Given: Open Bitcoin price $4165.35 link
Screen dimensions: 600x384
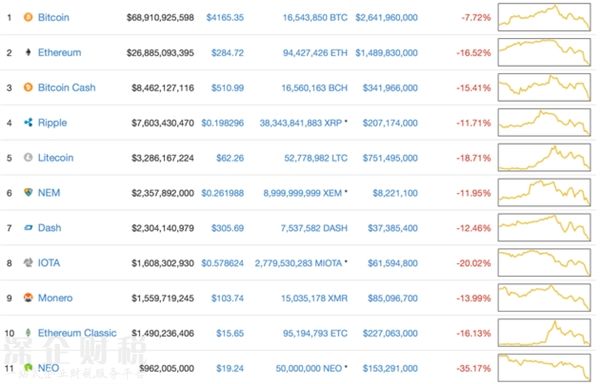Looking at the screenshot, I should pyautogui.click(x=225, y=18).
